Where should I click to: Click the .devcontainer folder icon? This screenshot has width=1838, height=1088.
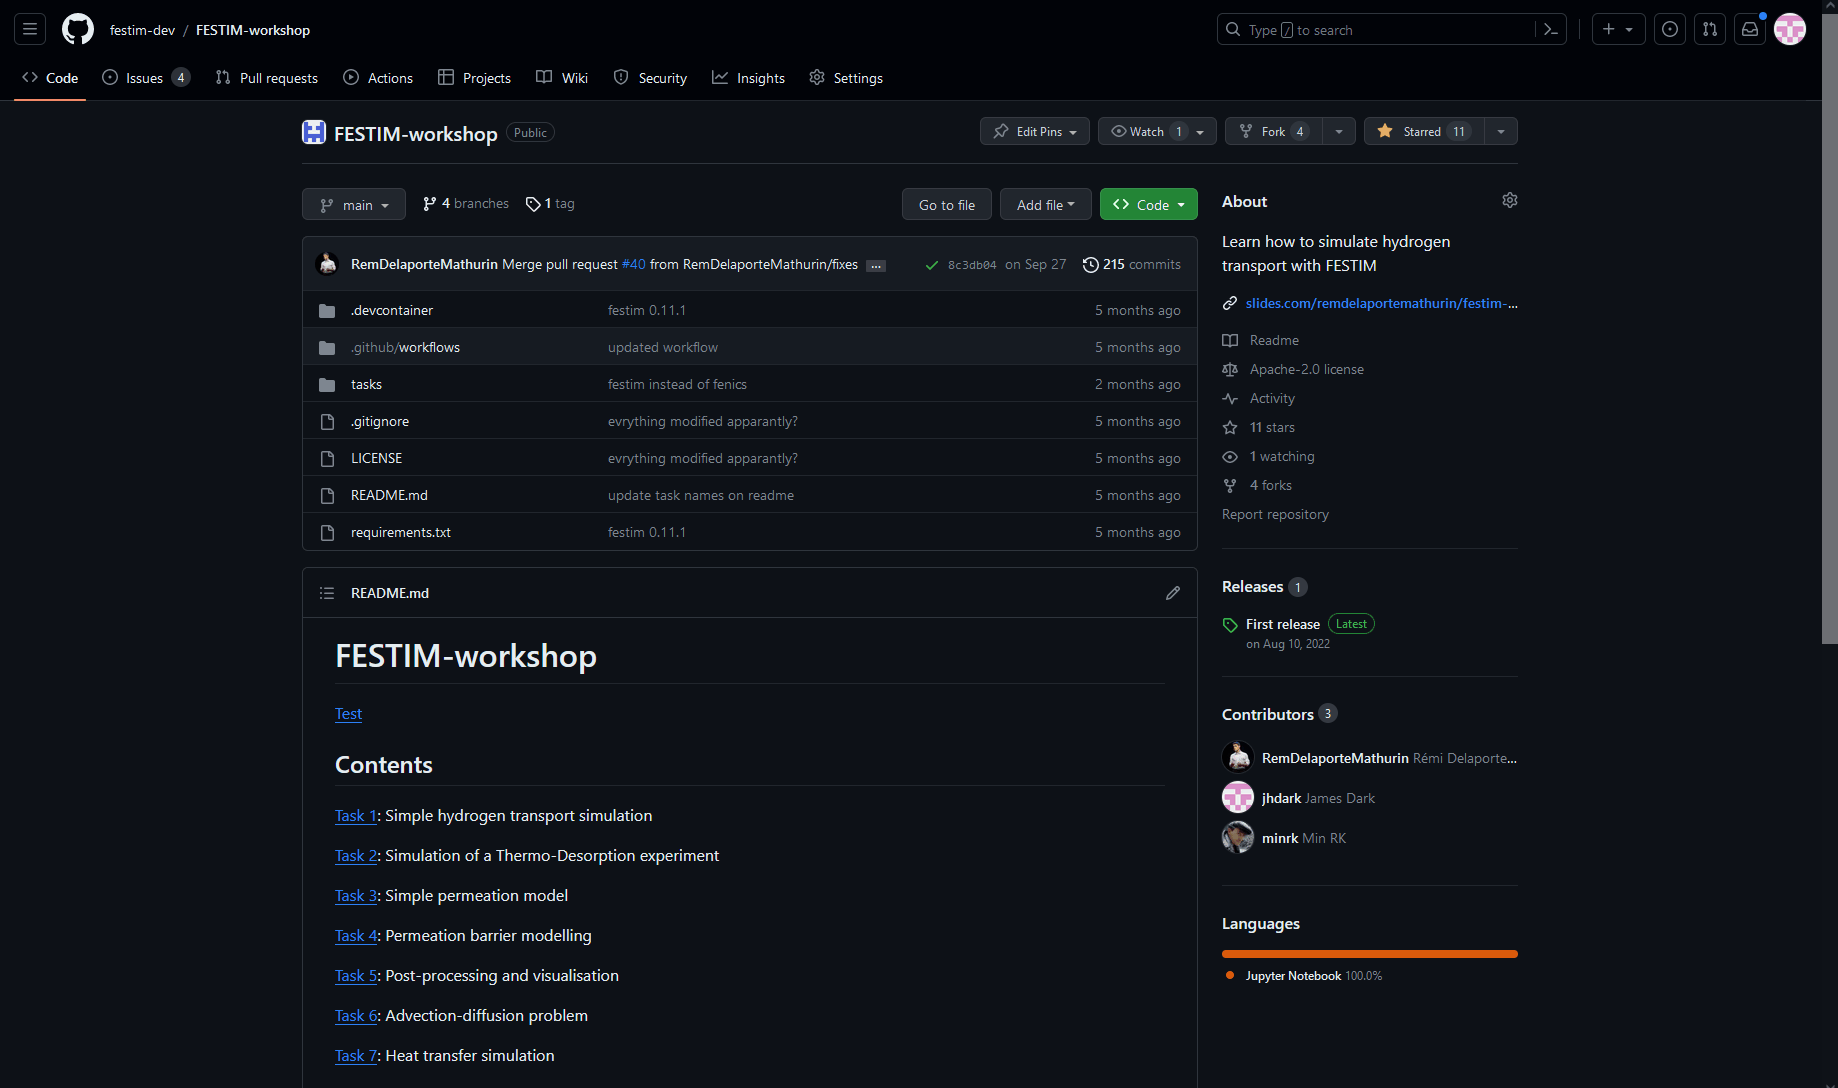[327, 311]
